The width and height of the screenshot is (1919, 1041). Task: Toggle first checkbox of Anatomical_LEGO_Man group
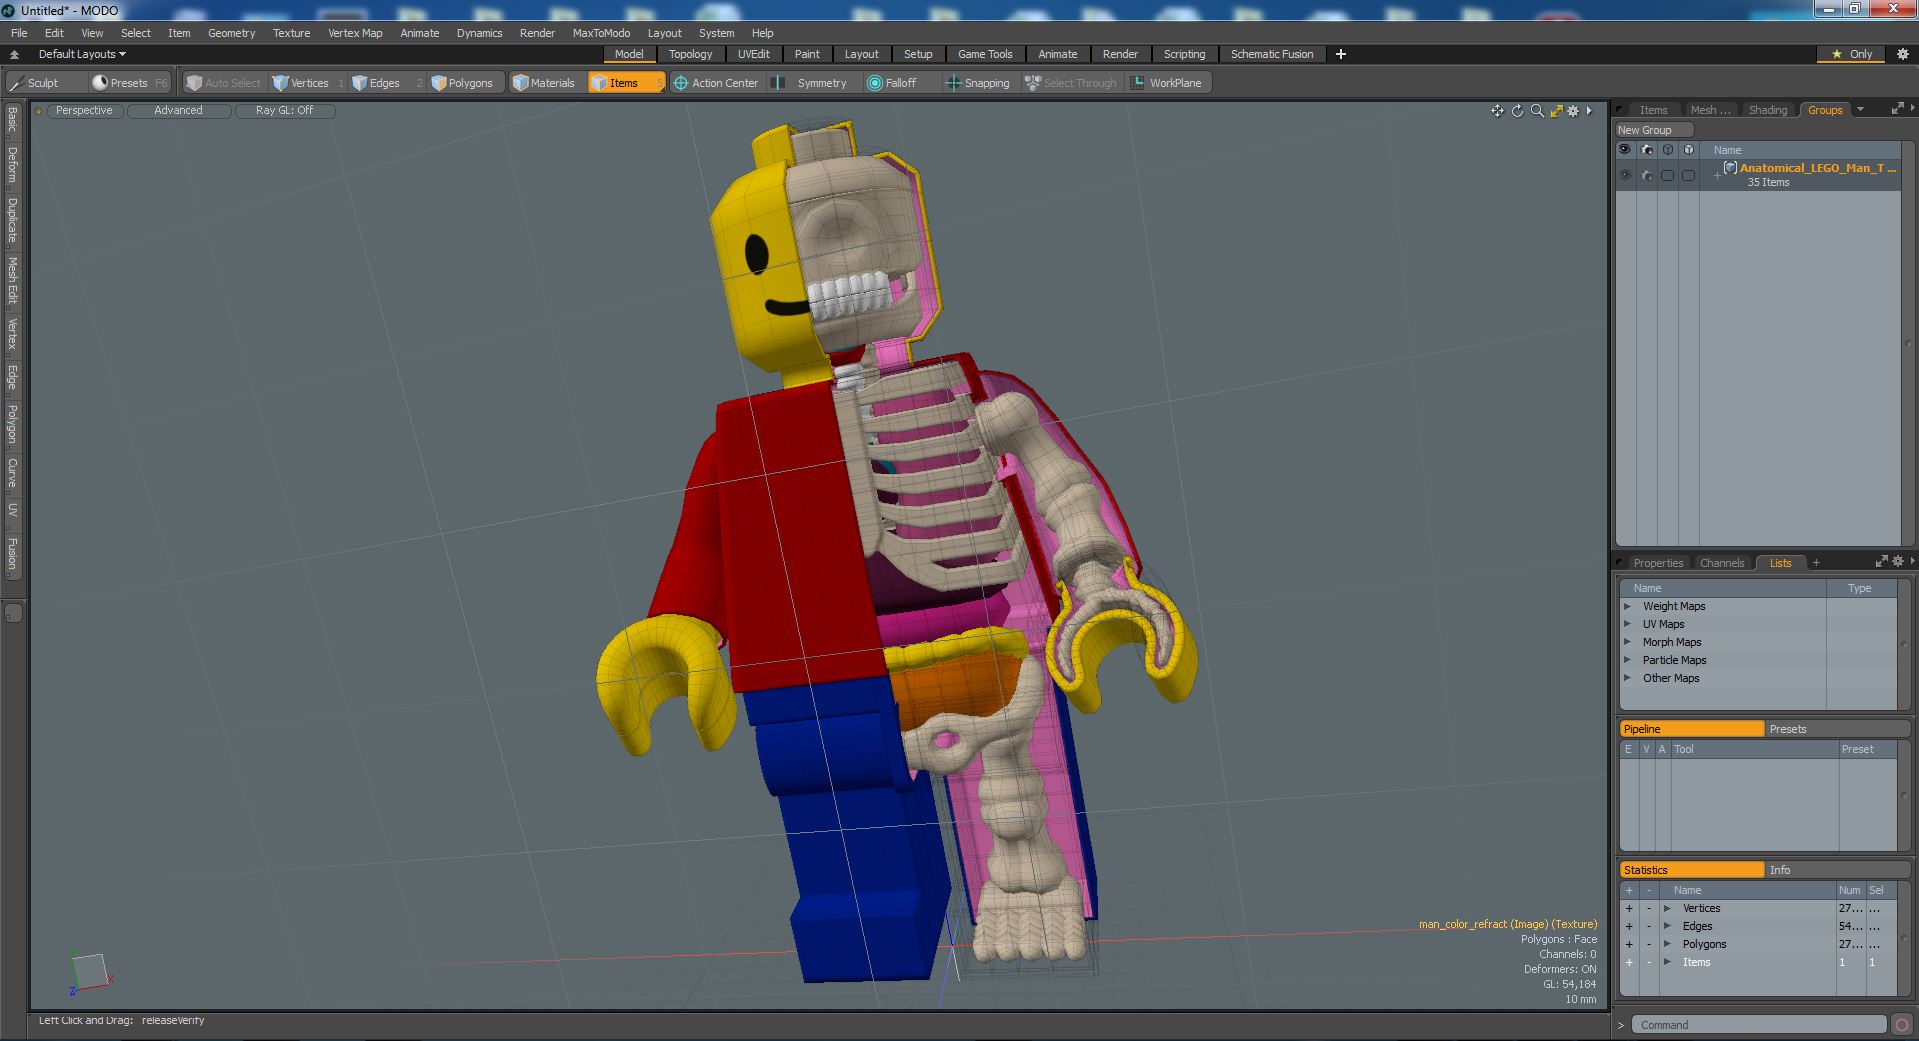[x=1667, y=175]
